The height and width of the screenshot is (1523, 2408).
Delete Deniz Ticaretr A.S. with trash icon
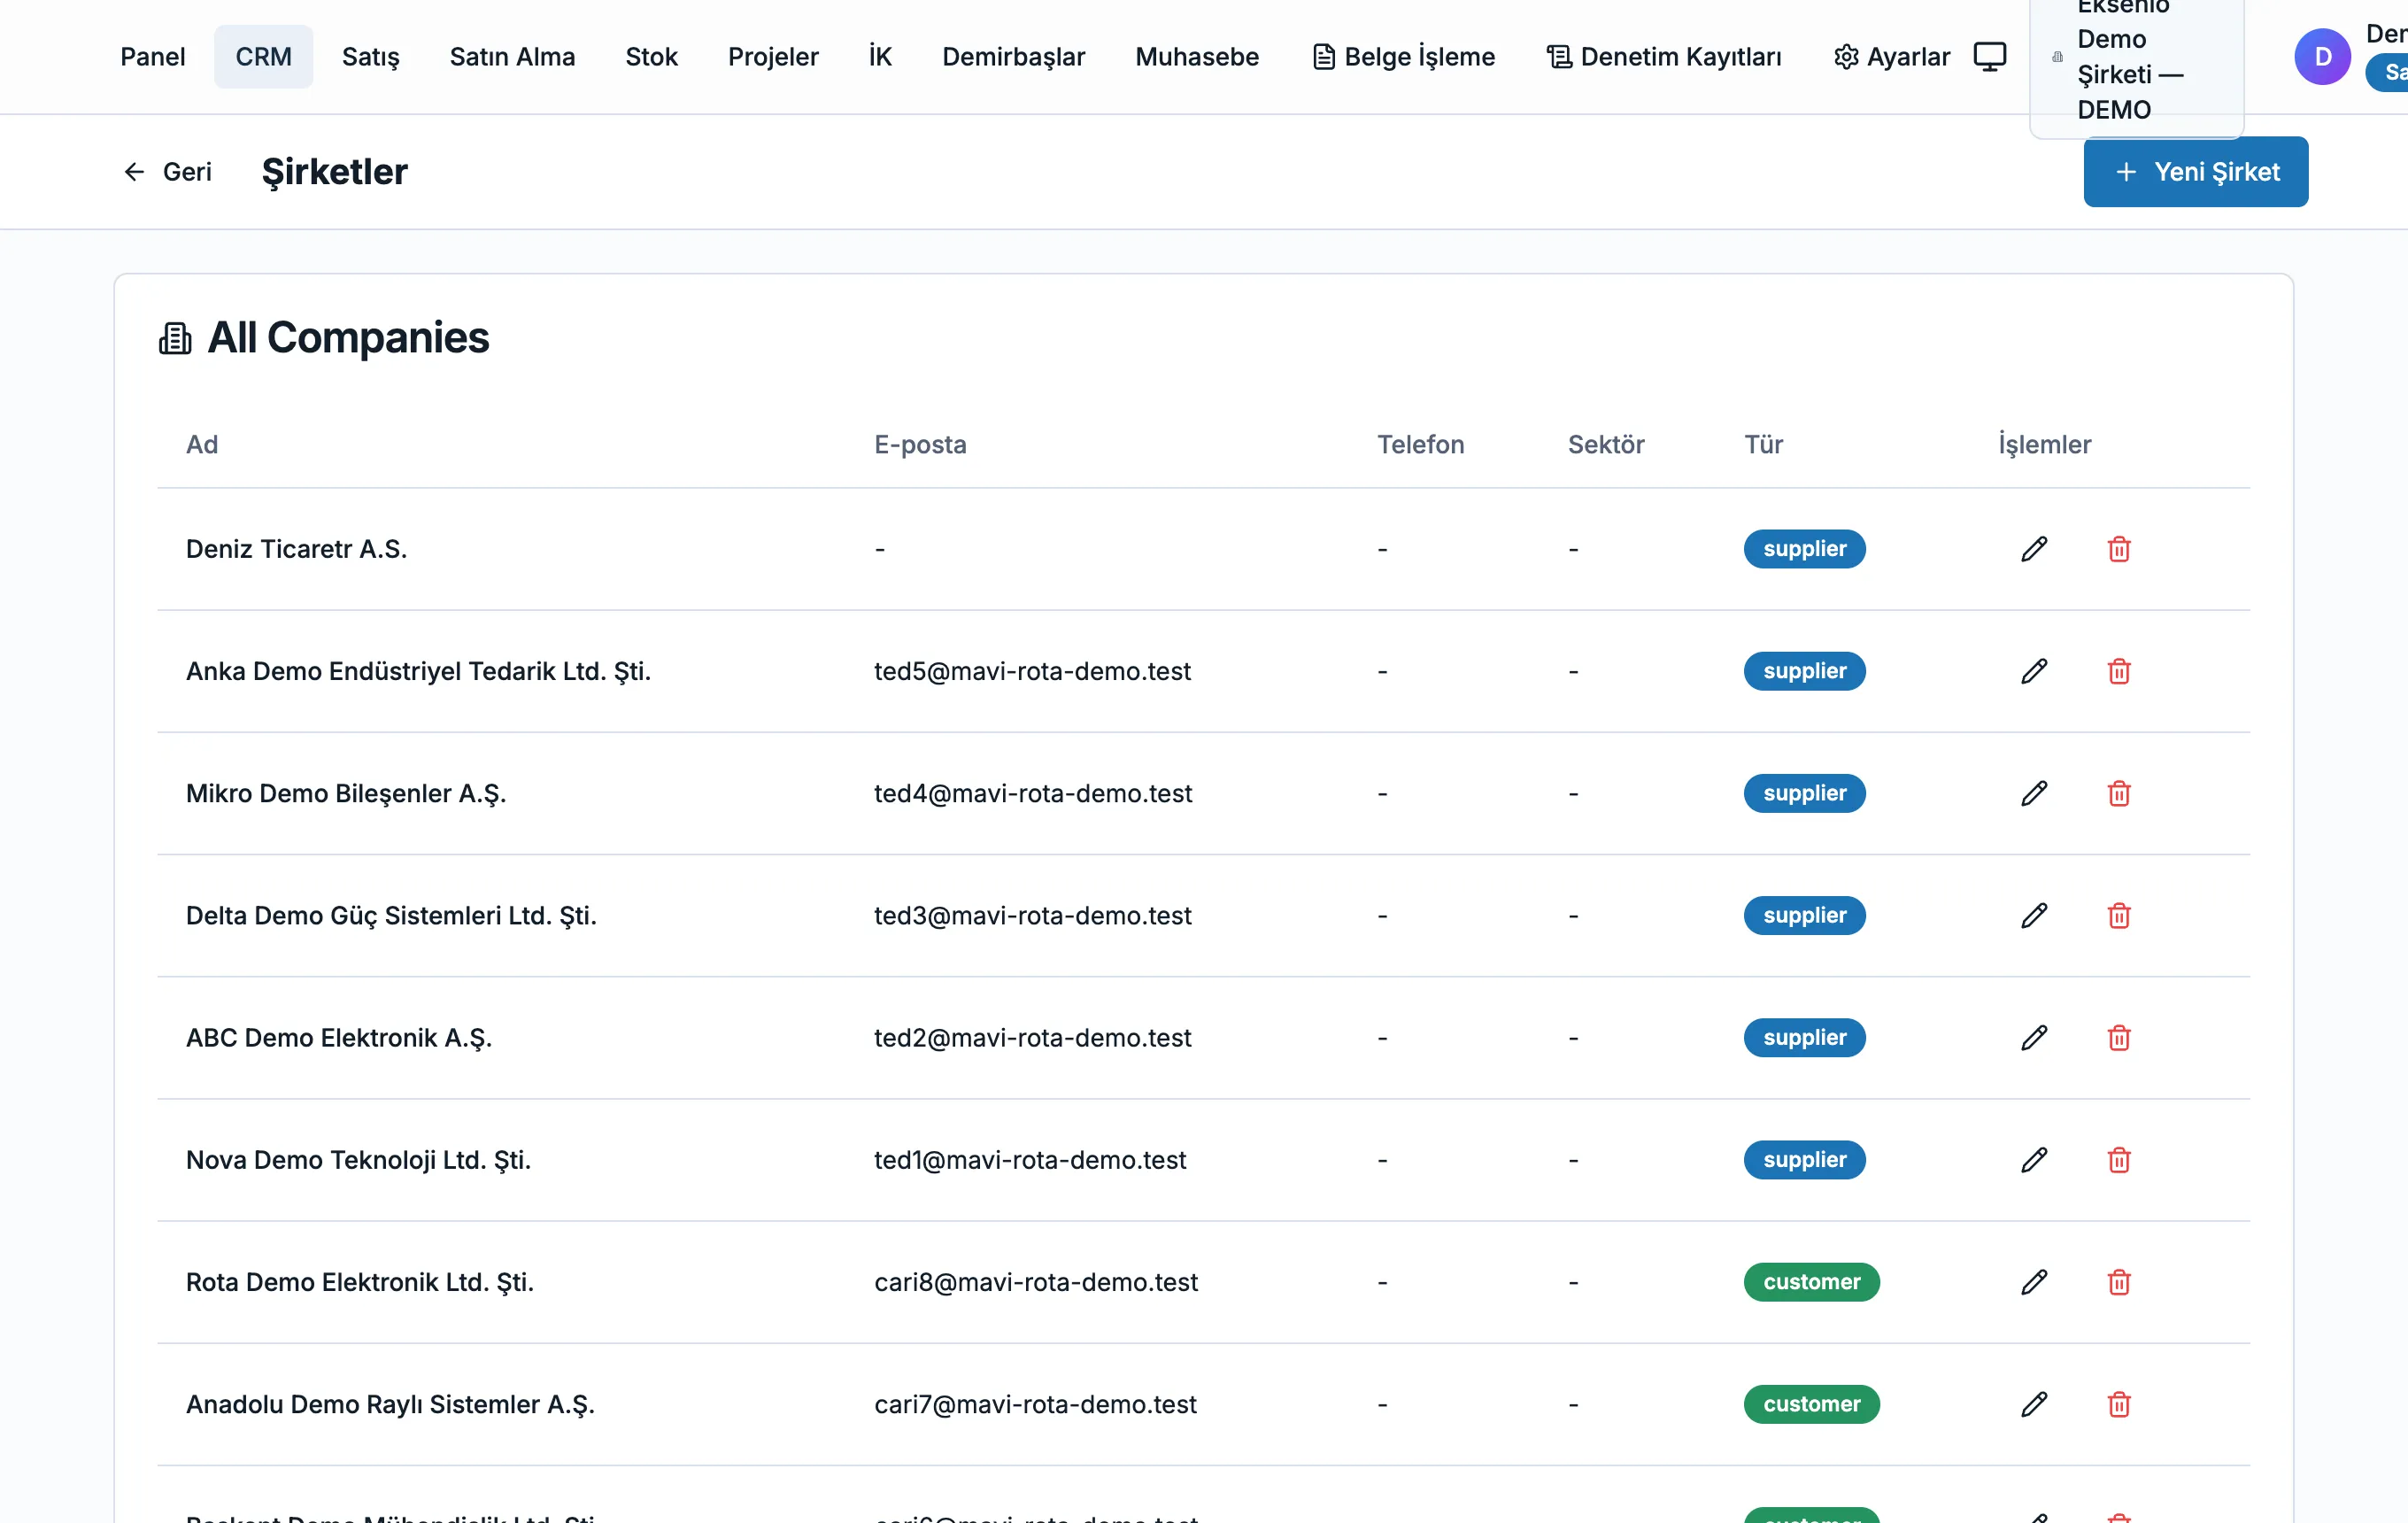tap(2118, 549)
